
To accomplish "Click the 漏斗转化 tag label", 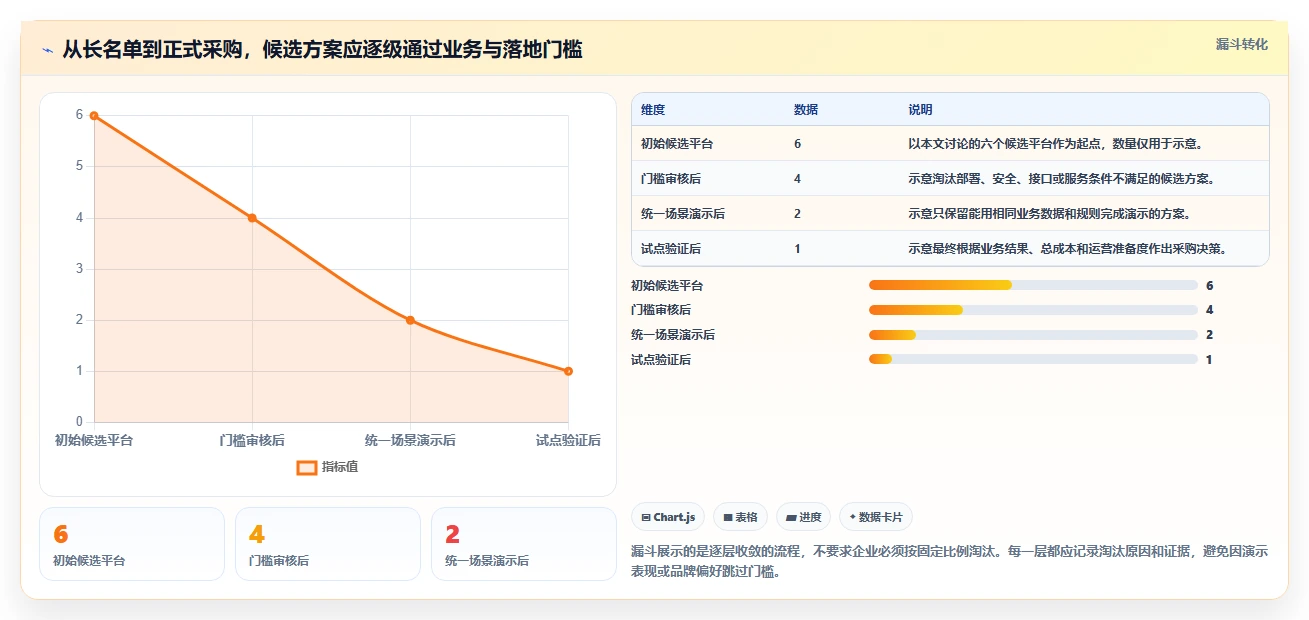I will click(x=1242, y=44).
